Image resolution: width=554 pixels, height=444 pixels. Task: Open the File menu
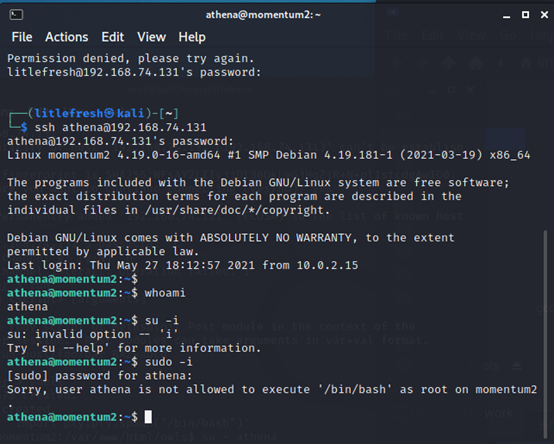pos(22,37)
